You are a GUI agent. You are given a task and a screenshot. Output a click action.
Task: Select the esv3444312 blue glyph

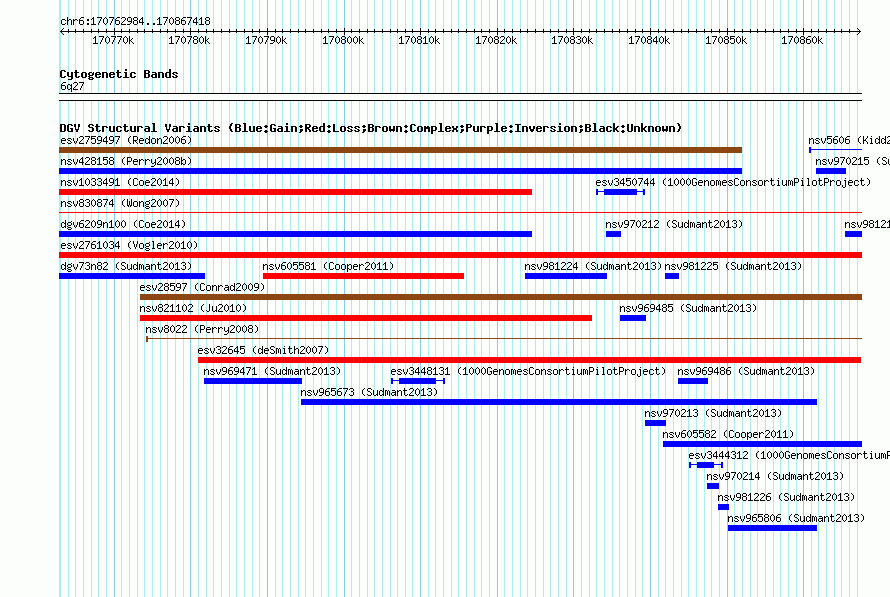[x=706, y=465]
